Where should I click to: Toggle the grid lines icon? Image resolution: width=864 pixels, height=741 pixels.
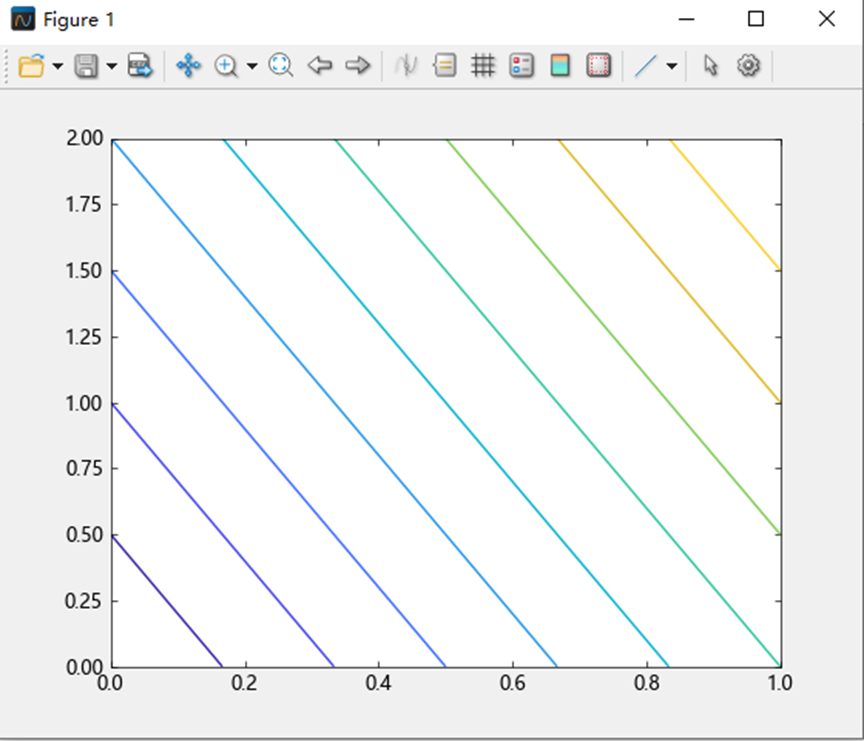click(483, 66)
